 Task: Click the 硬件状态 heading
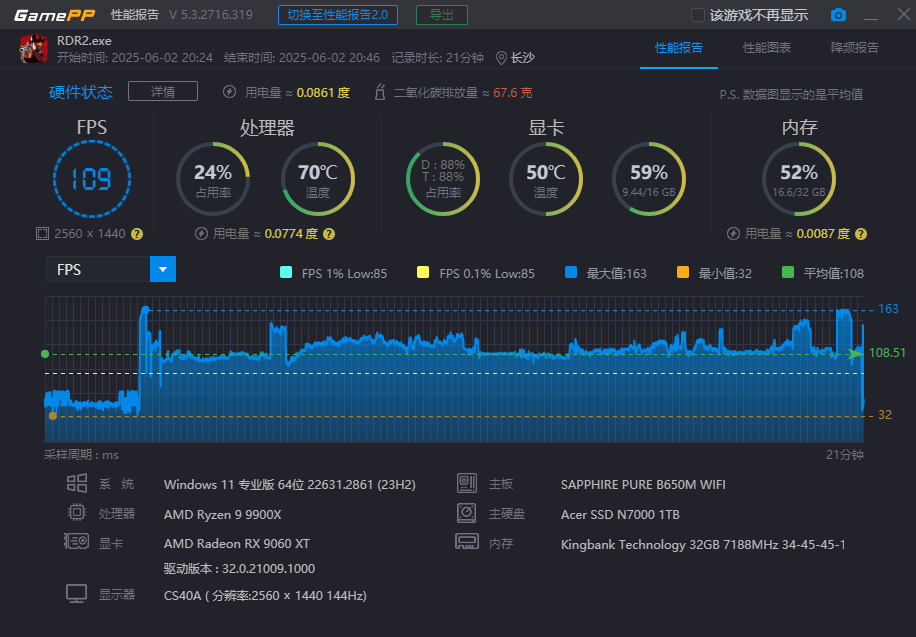(81, 92)
